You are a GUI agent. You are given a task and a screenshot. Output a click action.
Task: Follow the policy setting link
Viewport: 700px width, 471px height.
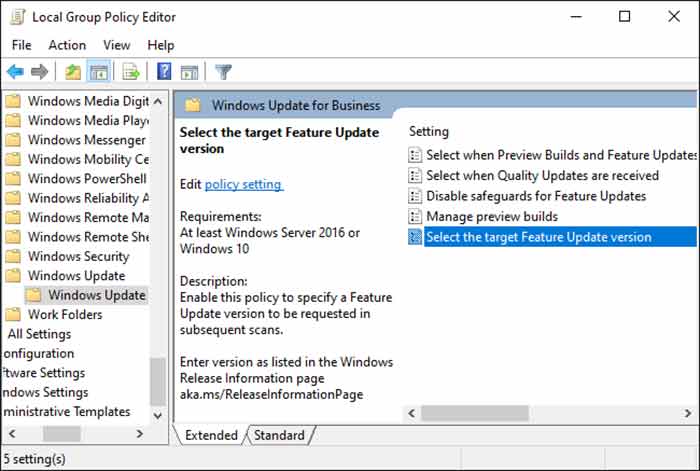pos(243,184)
